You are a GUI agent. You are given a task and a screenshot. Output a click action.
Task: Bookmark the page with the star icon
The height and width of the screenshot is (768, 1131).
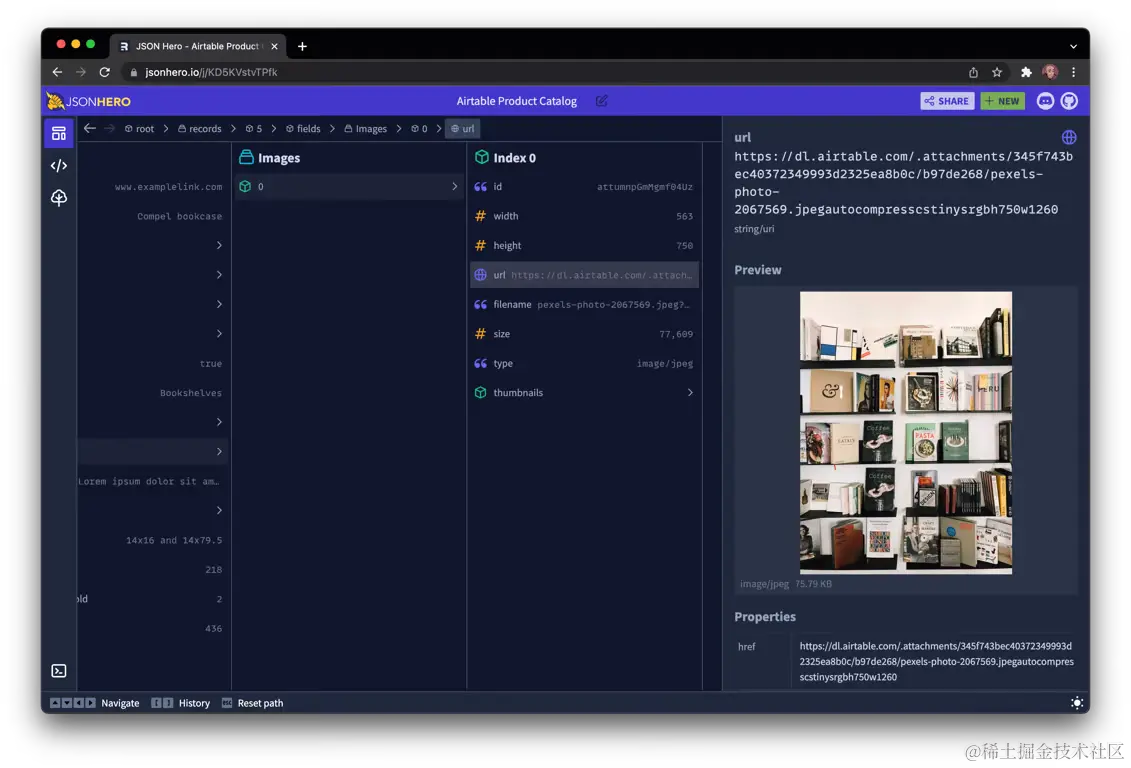997,72
